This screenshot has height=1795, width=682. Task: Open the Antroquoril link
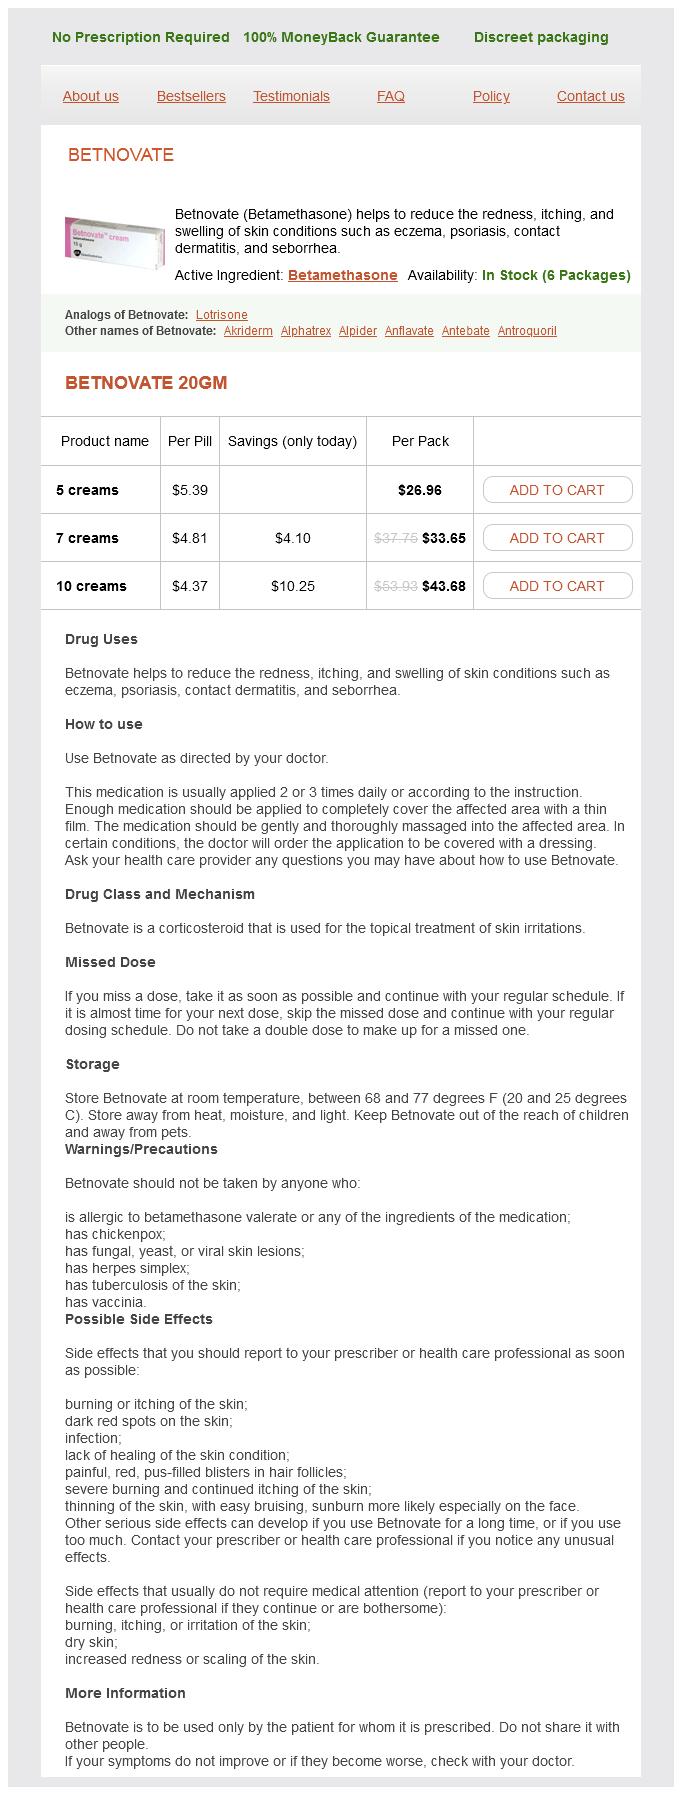tap(527, 331)
